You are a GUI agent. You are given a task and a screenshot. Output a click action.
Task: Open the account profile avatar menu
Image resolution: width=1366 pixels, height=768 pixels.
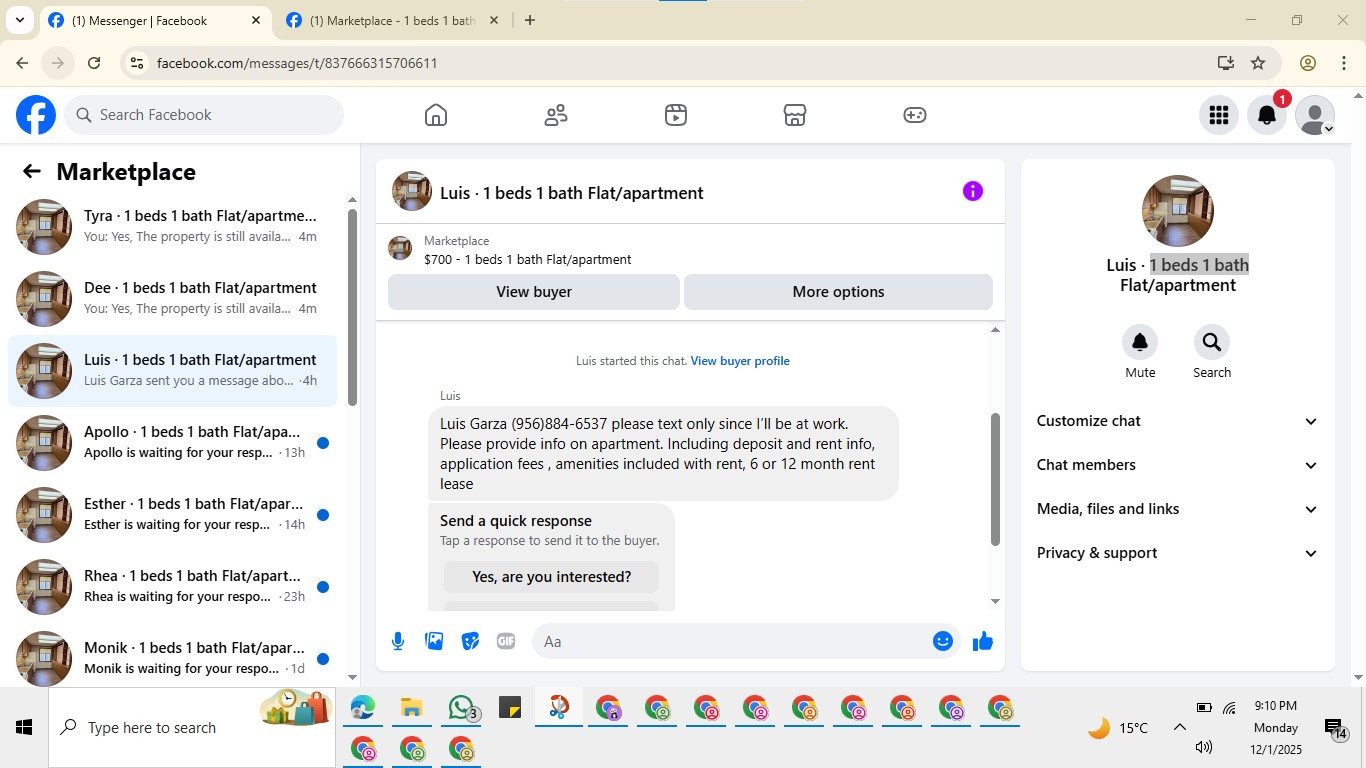pyautogui.click(x=1315, y=115)
